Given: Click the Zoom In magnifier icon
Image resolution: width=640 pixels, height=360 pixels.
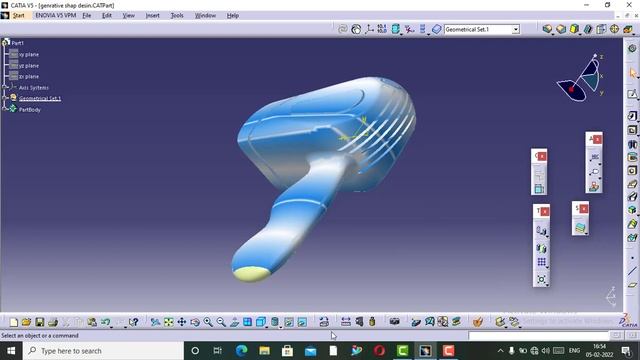Looking at the screenshot, I should pyautogui.click(x=208, y=322).
